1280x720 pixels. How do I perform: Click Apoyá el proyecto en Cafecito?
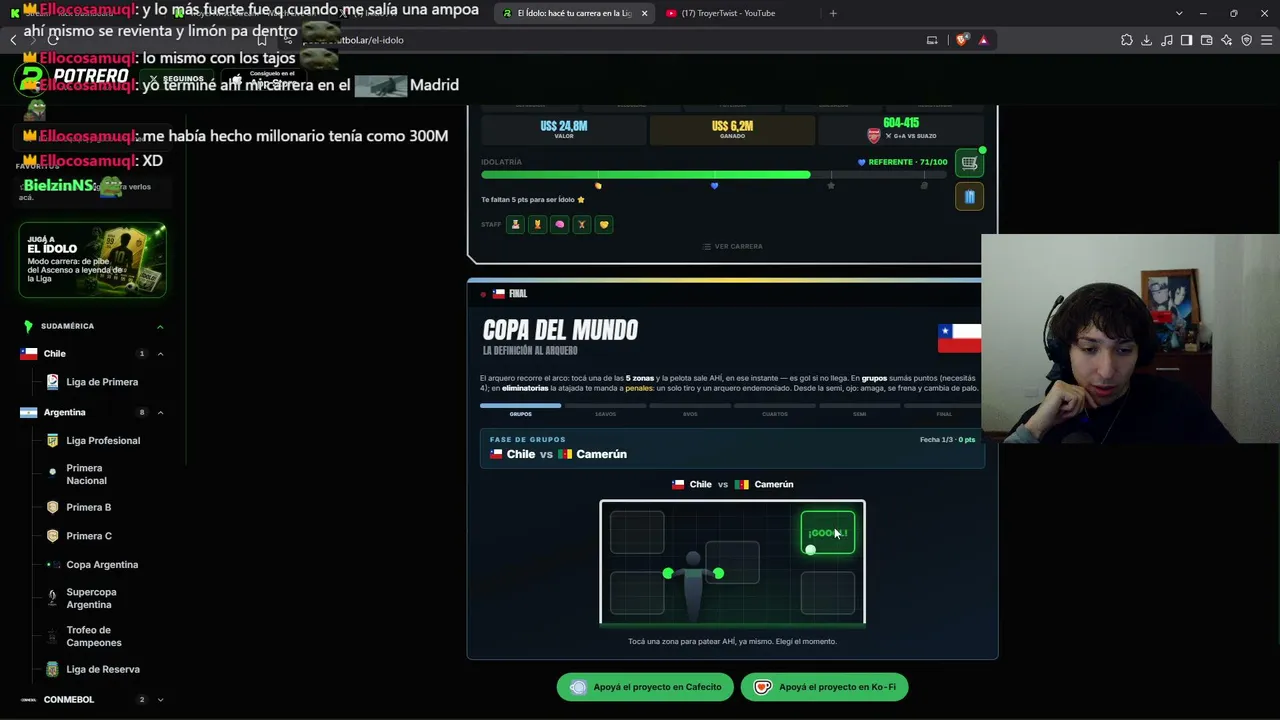[645, 687]
